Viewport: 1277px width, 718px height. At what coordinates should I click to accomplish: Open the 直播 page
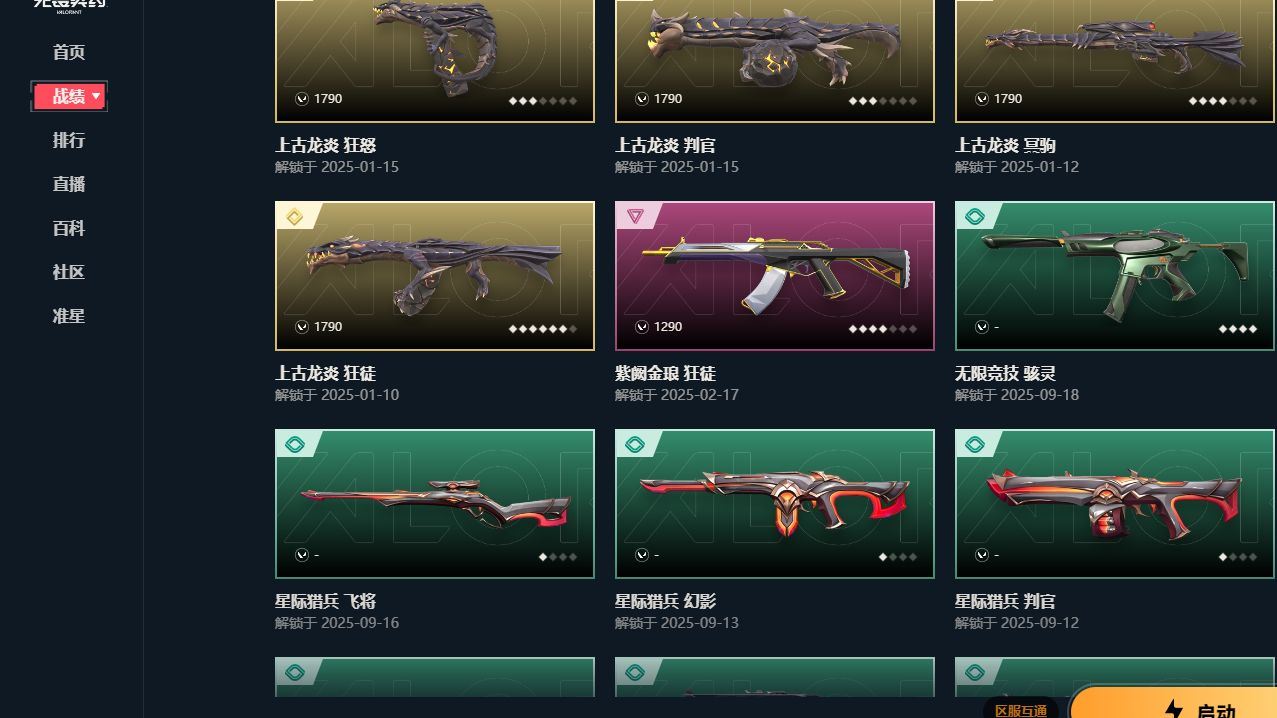click(x=69, y=184)
